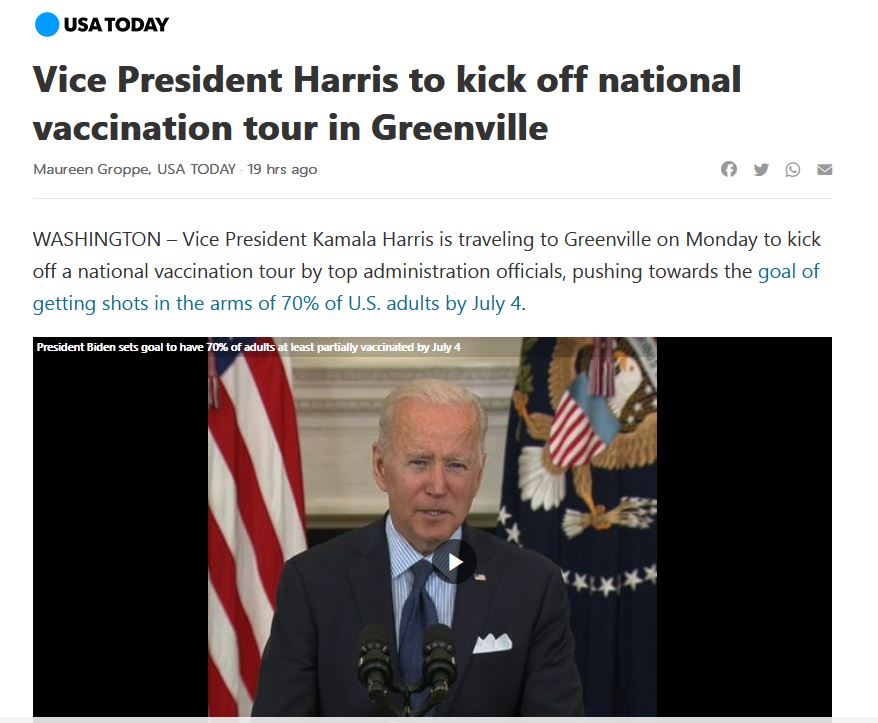Share the story through WhatsApp icon
The width and height of the screenshot is (878, 723).
(x=792, y=169)
